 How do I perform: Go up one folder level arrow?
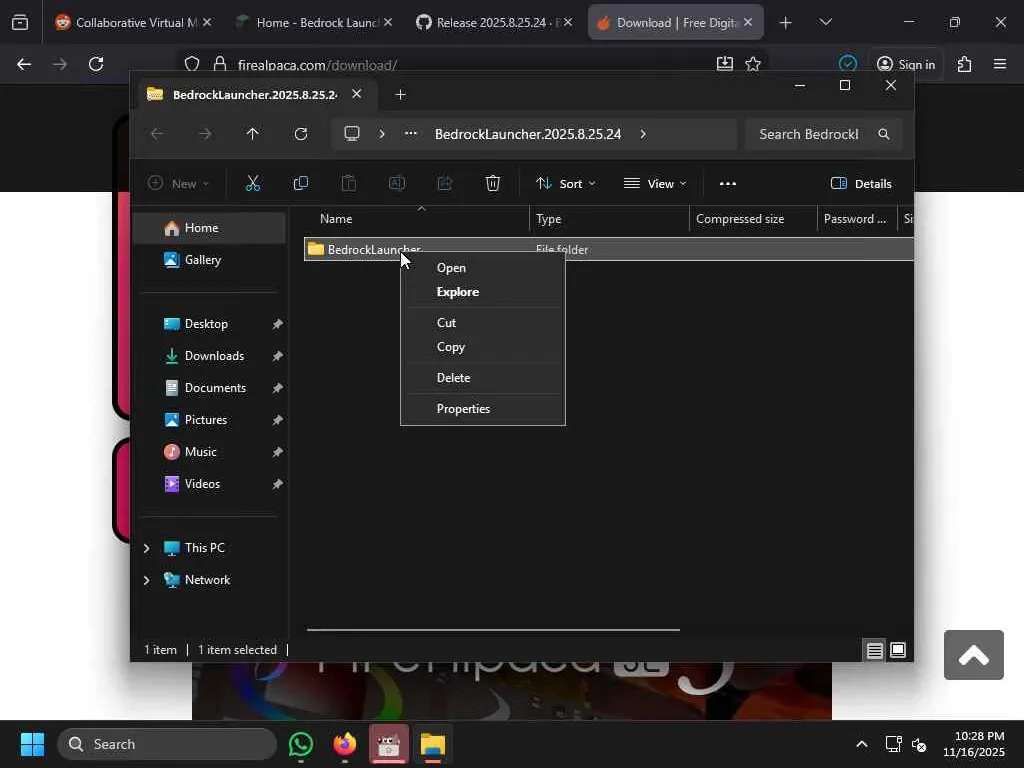coord(253,134)
